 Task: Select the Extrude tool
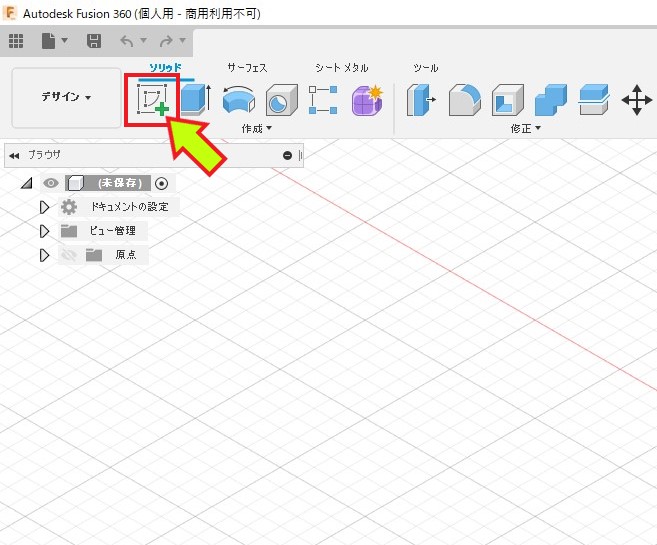196,100
